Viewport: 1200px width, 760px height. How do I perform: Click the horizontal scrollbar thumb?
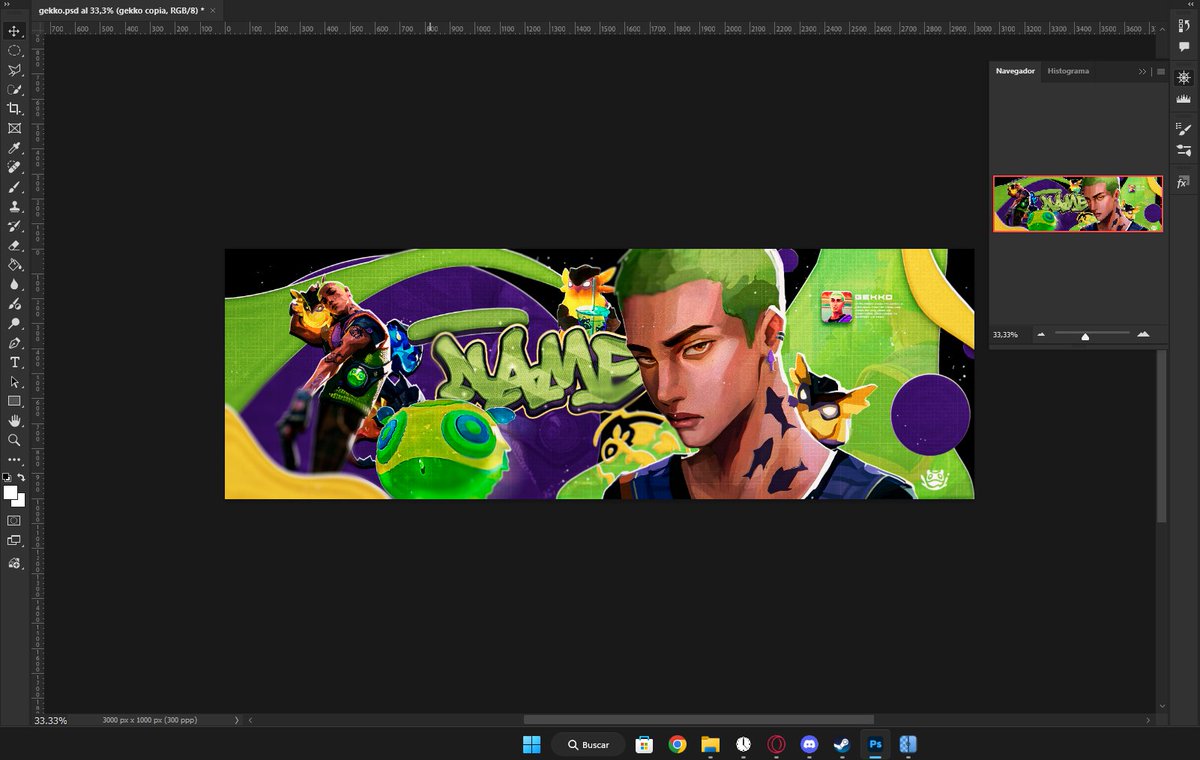(x=699, y=720)
